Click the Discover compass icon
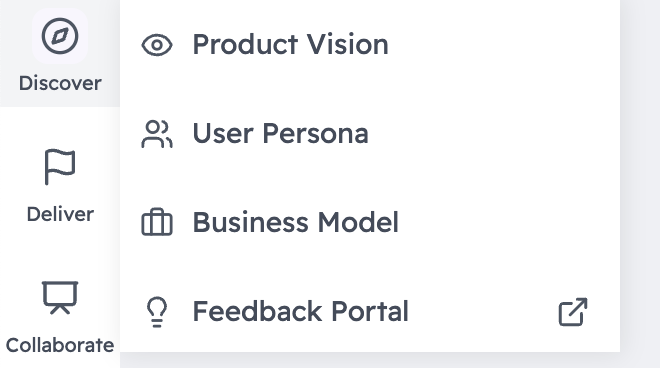The image size is (660, 368). (60, 36)
